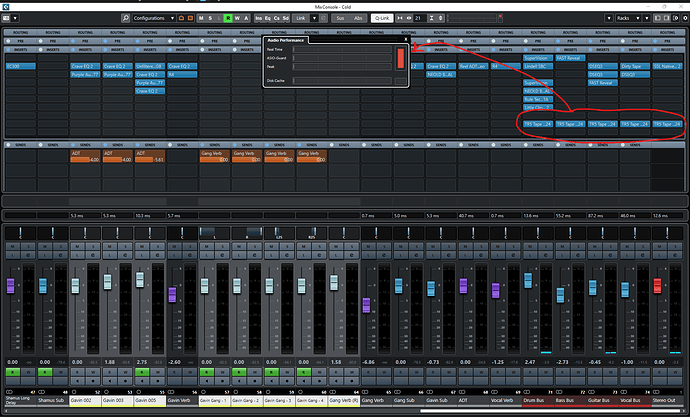690x417 pixels.
Task: Open FAST Reveal insert on Bass Bus
Action: (570, 58)
